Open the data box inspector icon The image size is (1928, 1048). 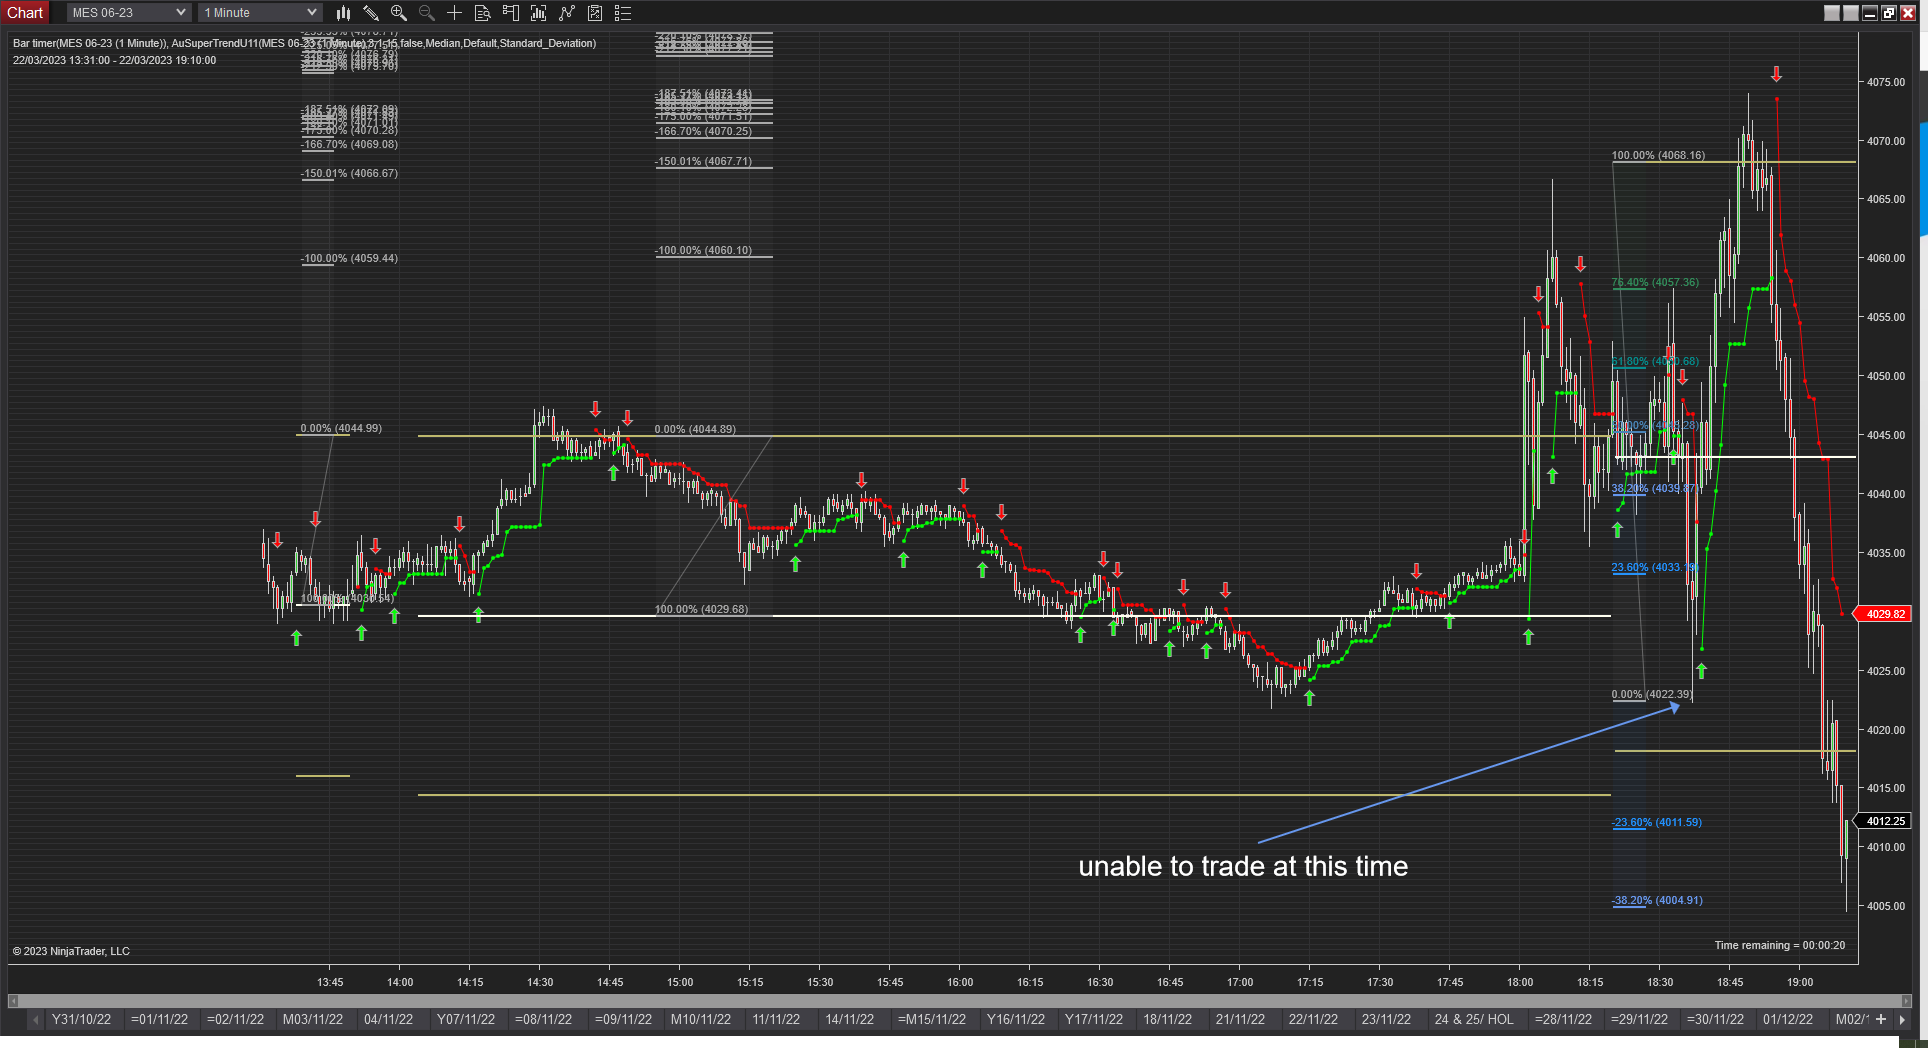(x=482, y=13)
